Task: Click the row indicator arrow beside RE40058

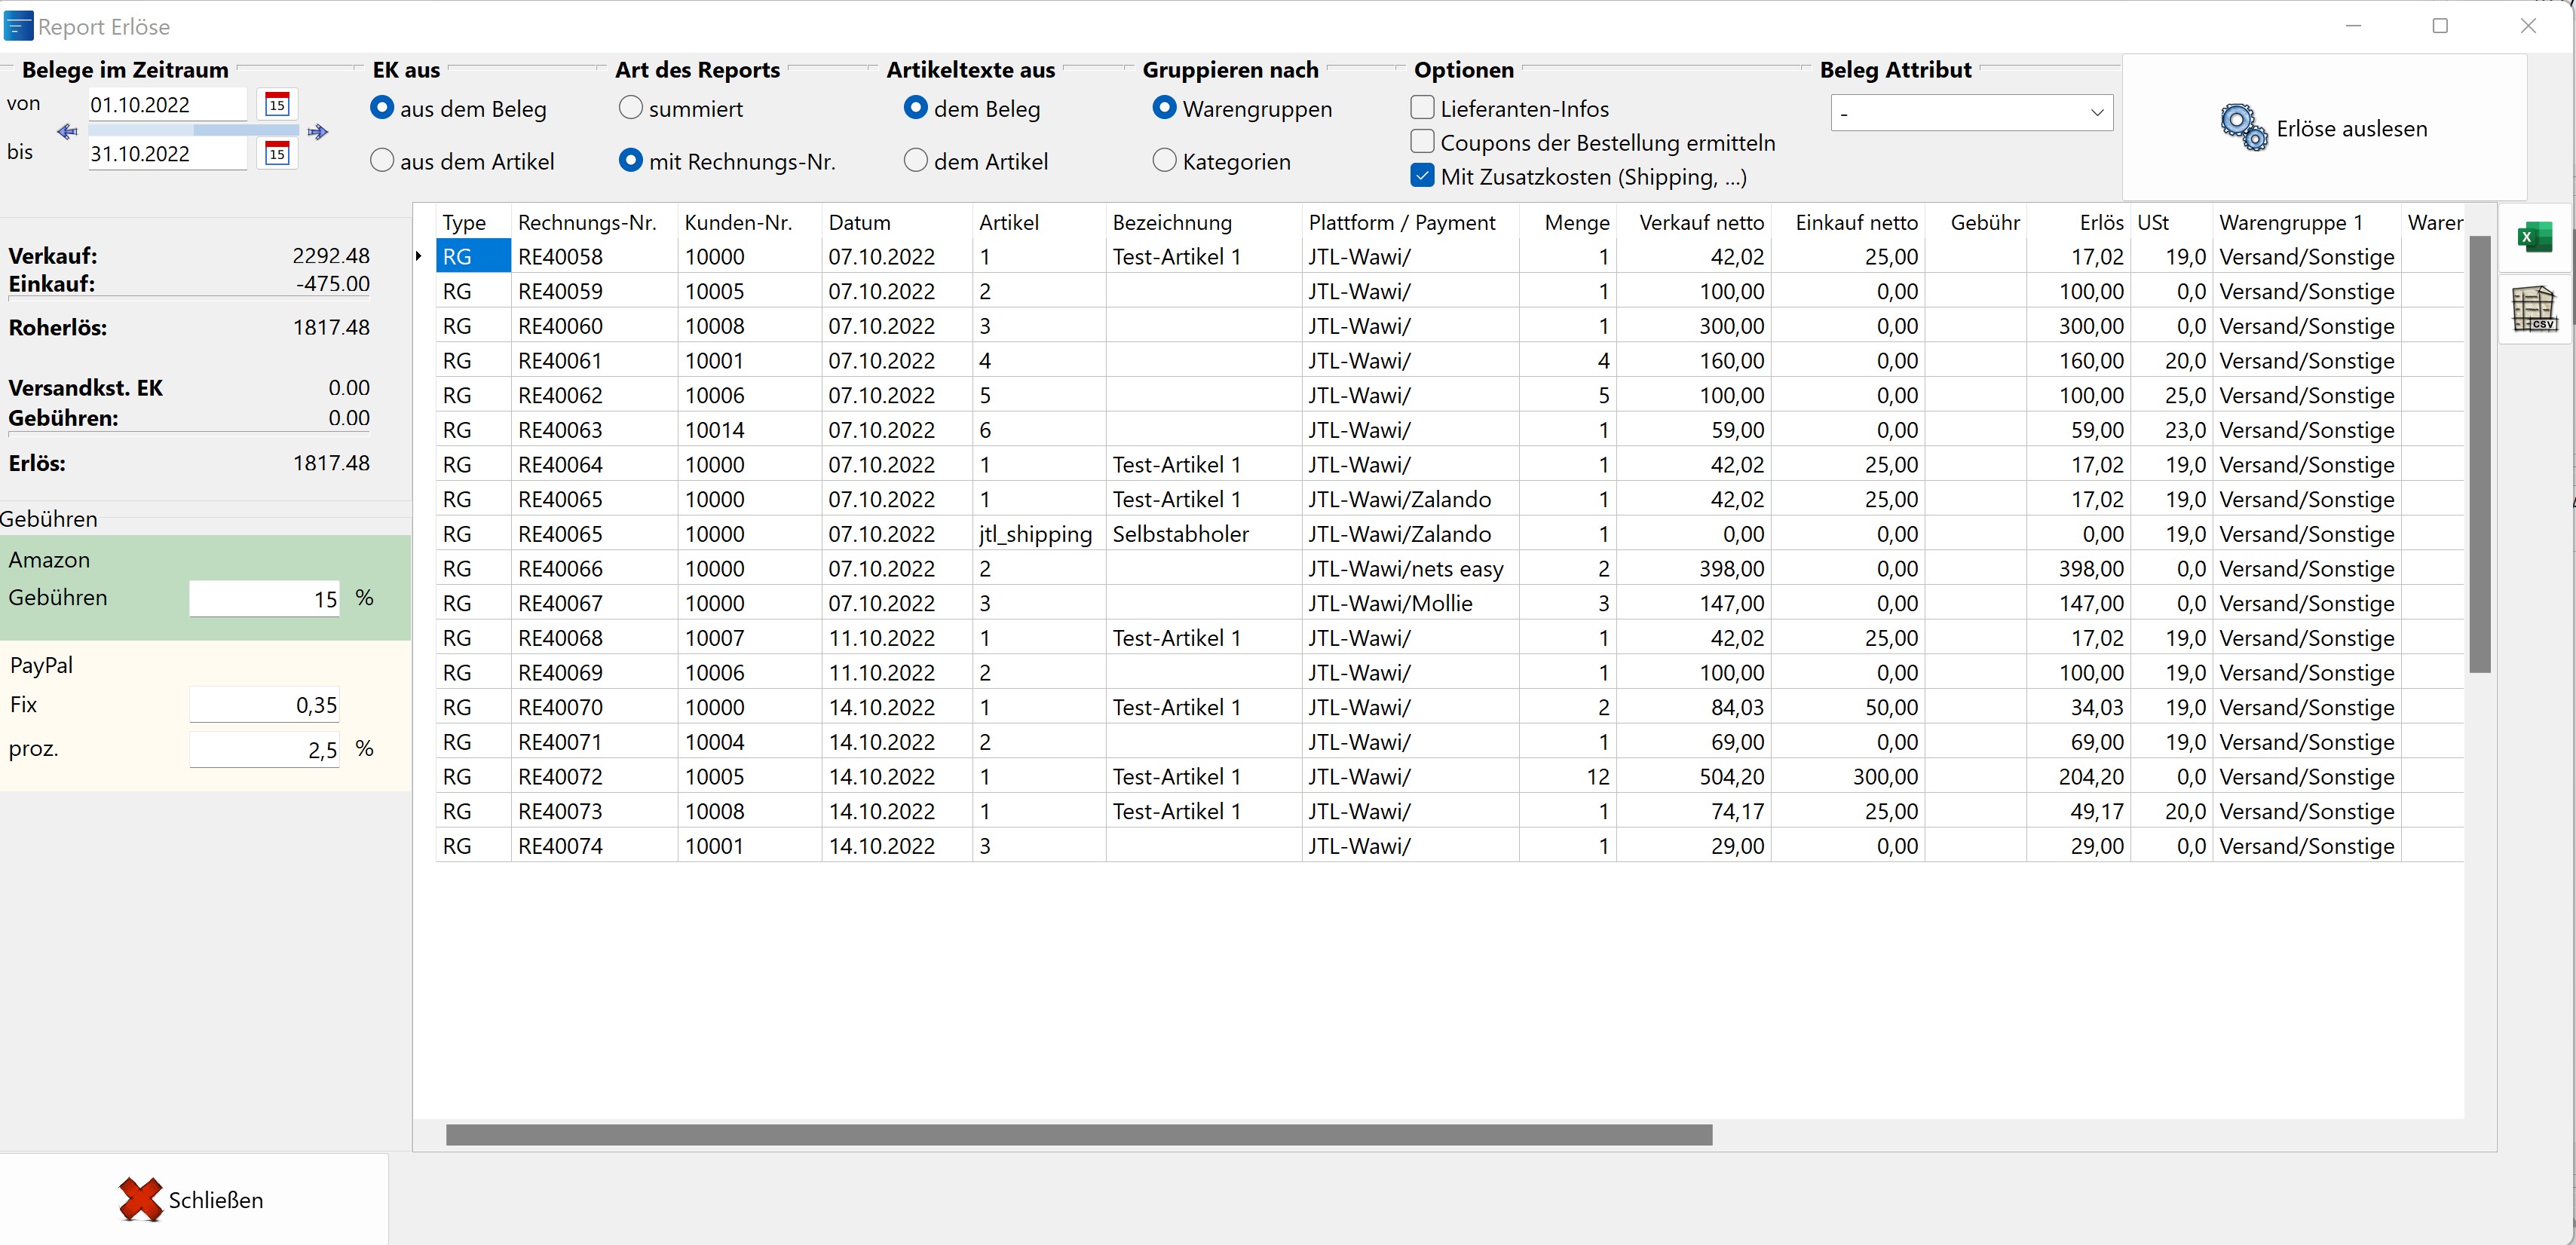Action: pos(419,256)
